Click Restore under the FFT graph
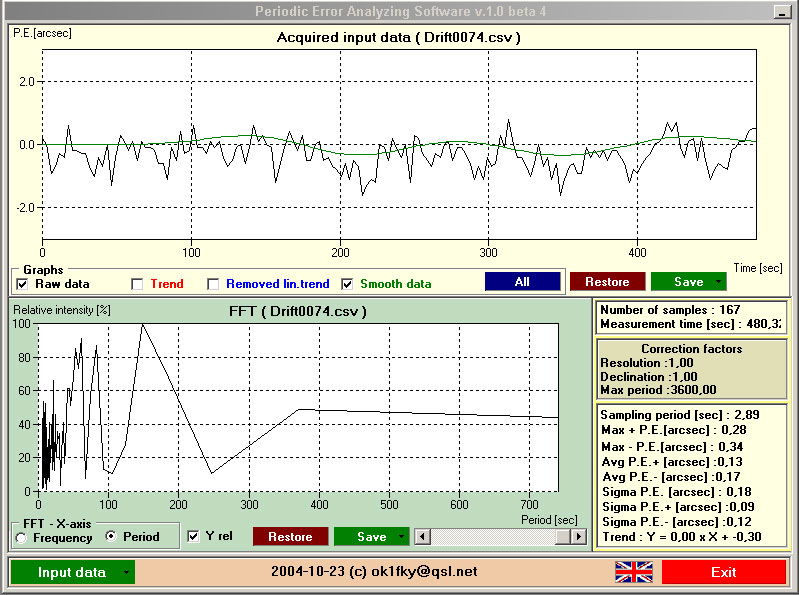799x595 pixels. 290,536
